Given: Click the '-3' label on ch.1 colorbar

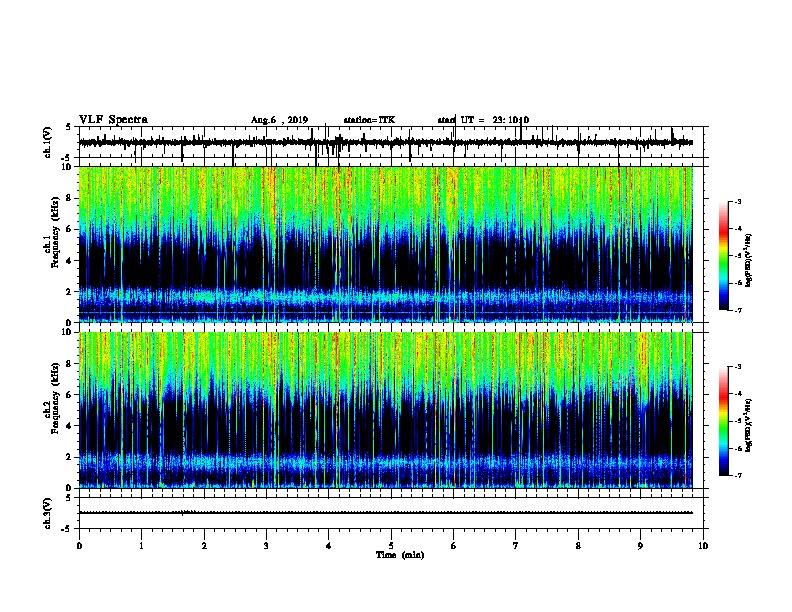Looking at the screenshot, I should [738, 201].
